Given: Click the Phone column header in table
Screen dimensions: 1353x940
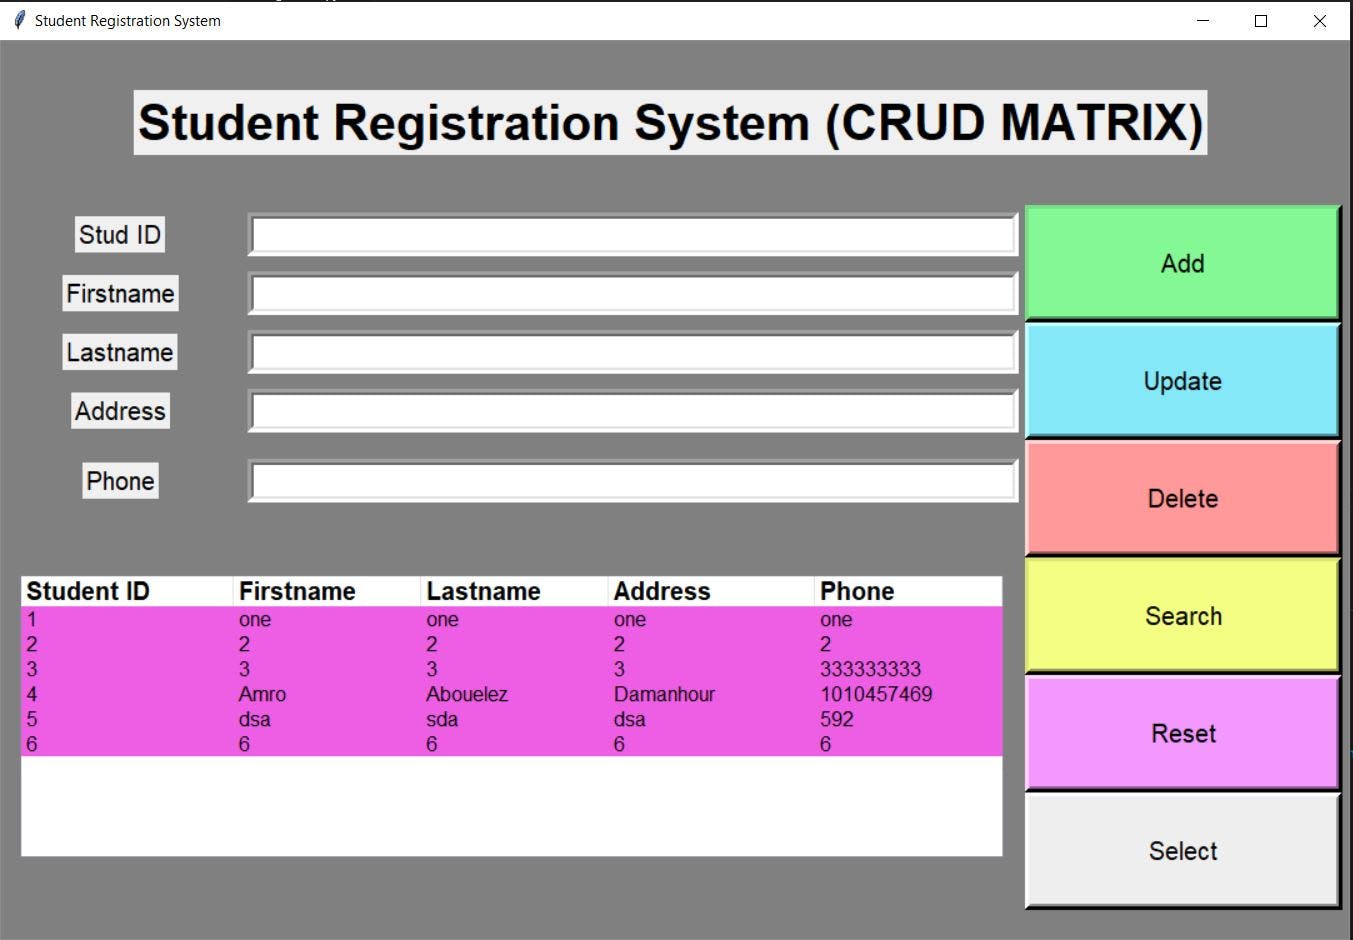Looking at the screenshot, I should point(908,591).
